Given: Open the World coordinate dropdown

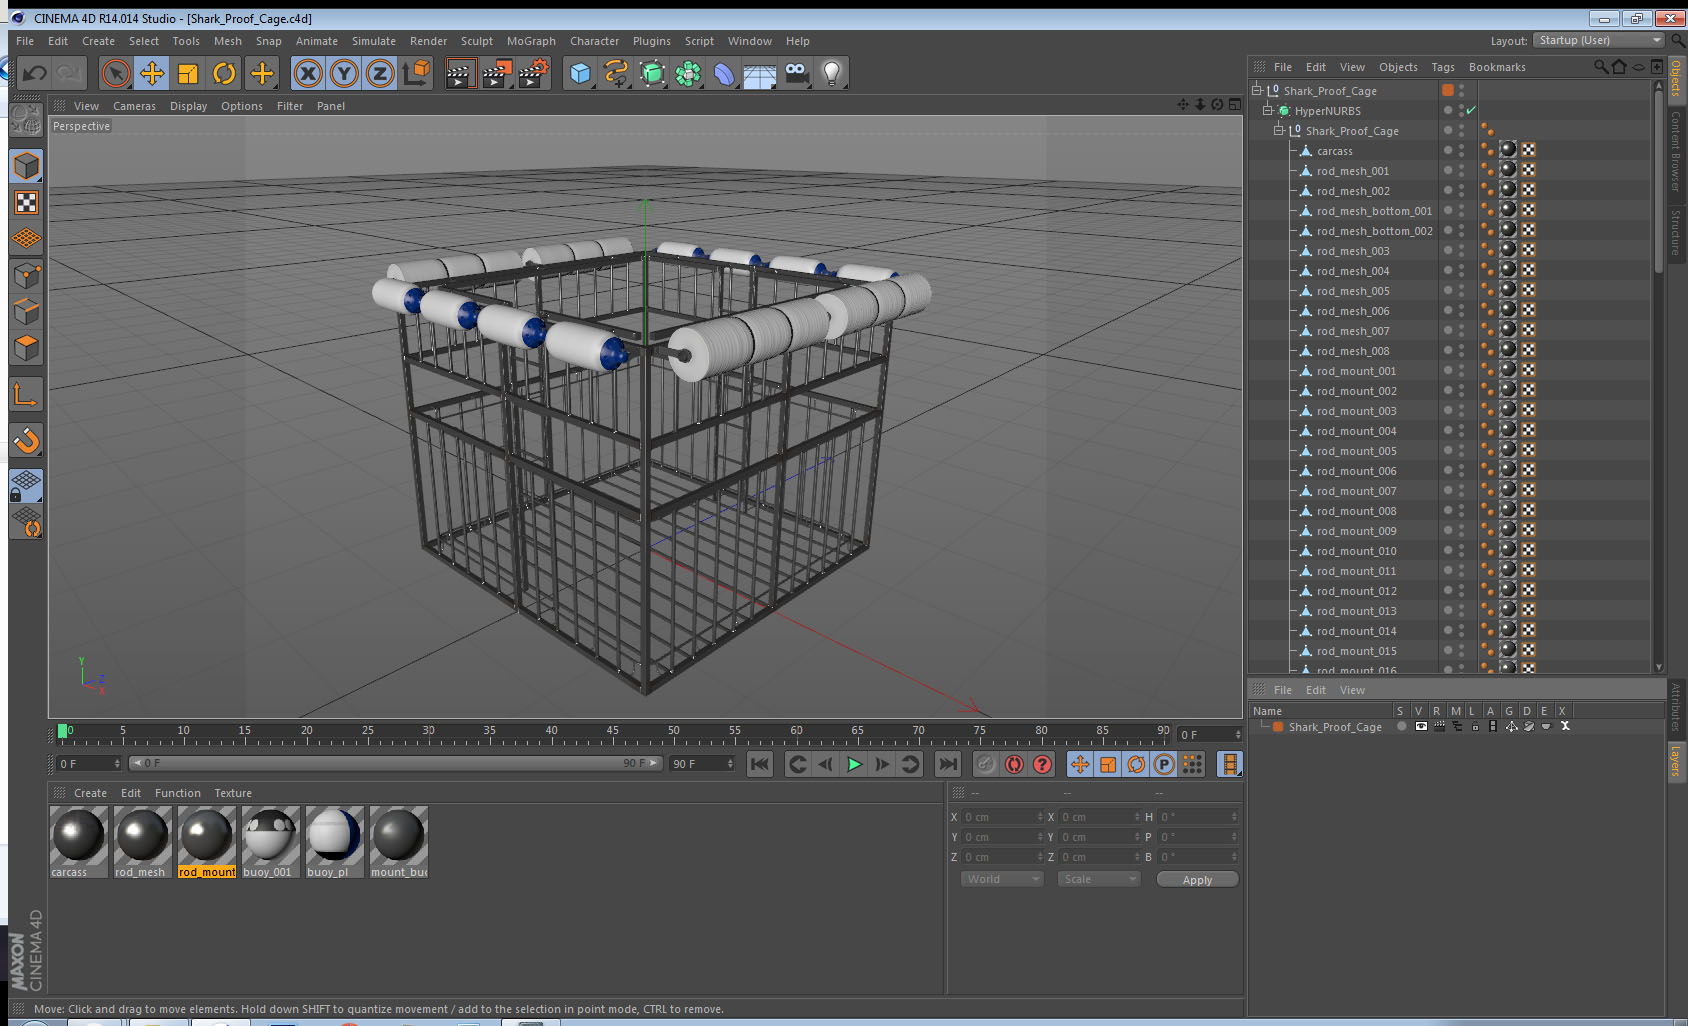Looking at the screenshot, I should pyautogui.click(x=1002, y=879).
